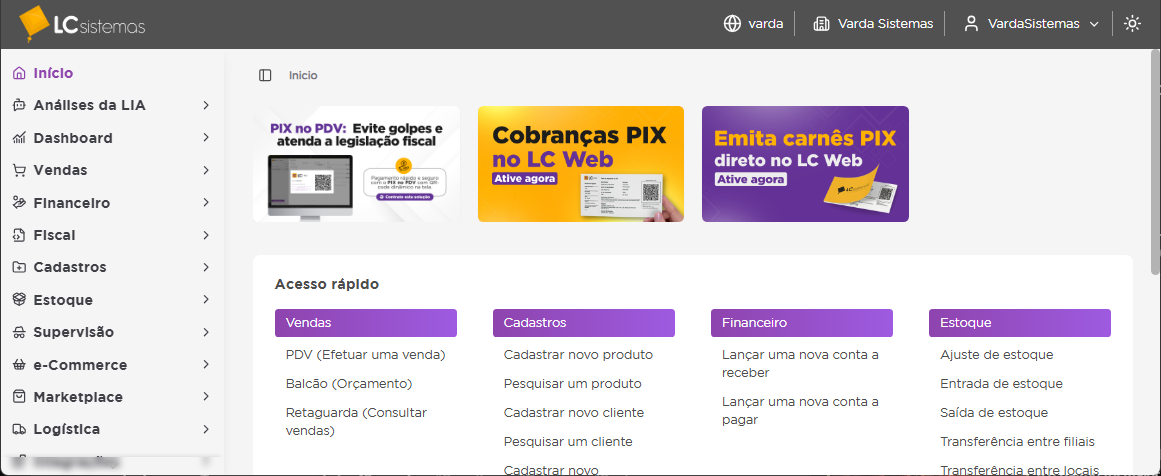Expand the e-Commerce menu chevron

[x=206, y=365]
